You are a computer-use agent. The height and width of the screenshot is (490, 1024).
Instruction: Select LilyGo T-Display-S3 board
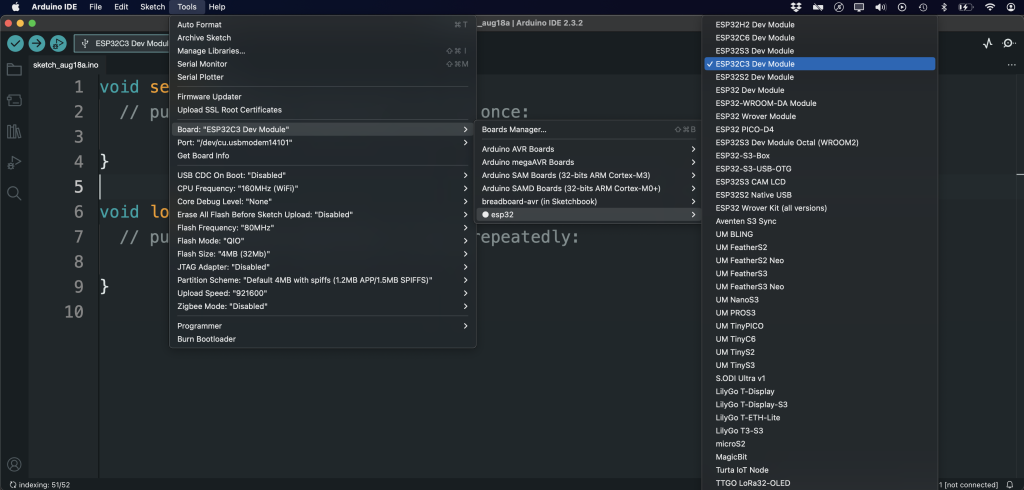820,404
